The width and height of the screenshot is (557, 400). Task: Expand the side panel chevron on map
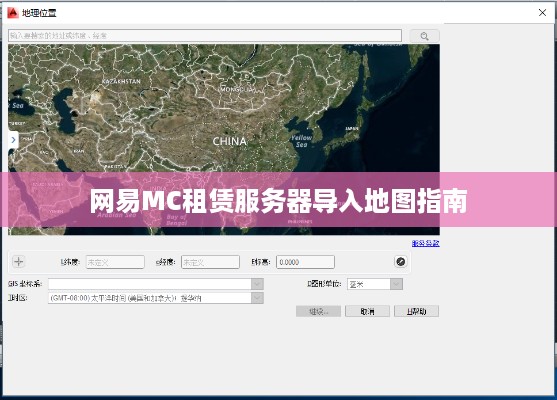click(x=13, y=140)
